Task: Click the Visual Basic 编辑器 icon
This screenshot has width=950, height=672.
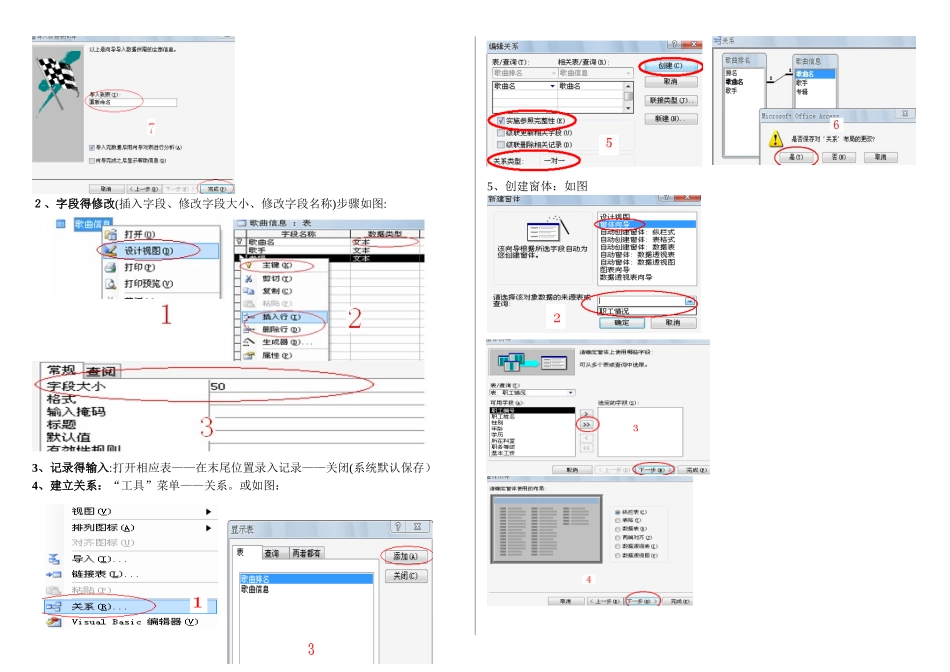Action: tap(54, 622)
